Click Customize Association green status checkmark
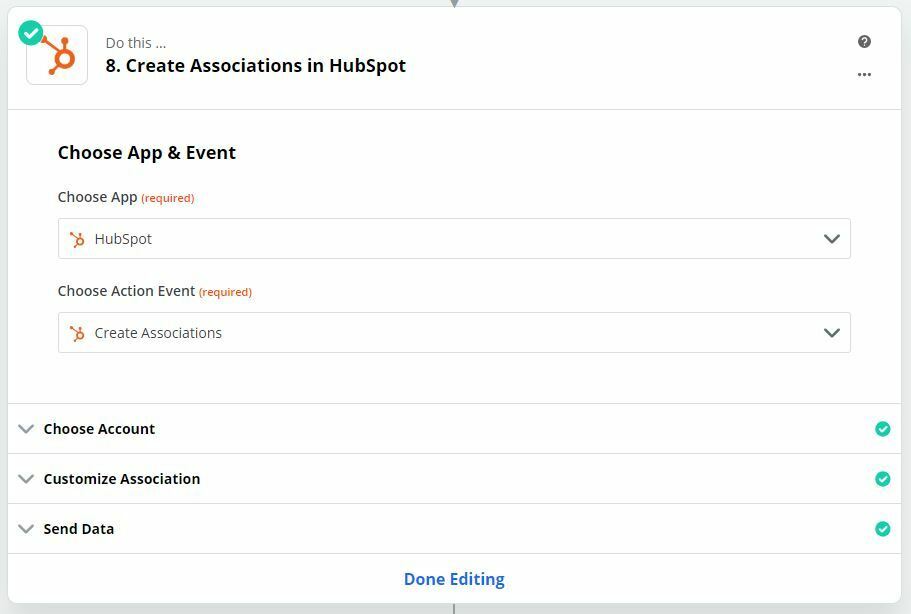The width and height of the screenshot is (911, 614). point(883,479)
